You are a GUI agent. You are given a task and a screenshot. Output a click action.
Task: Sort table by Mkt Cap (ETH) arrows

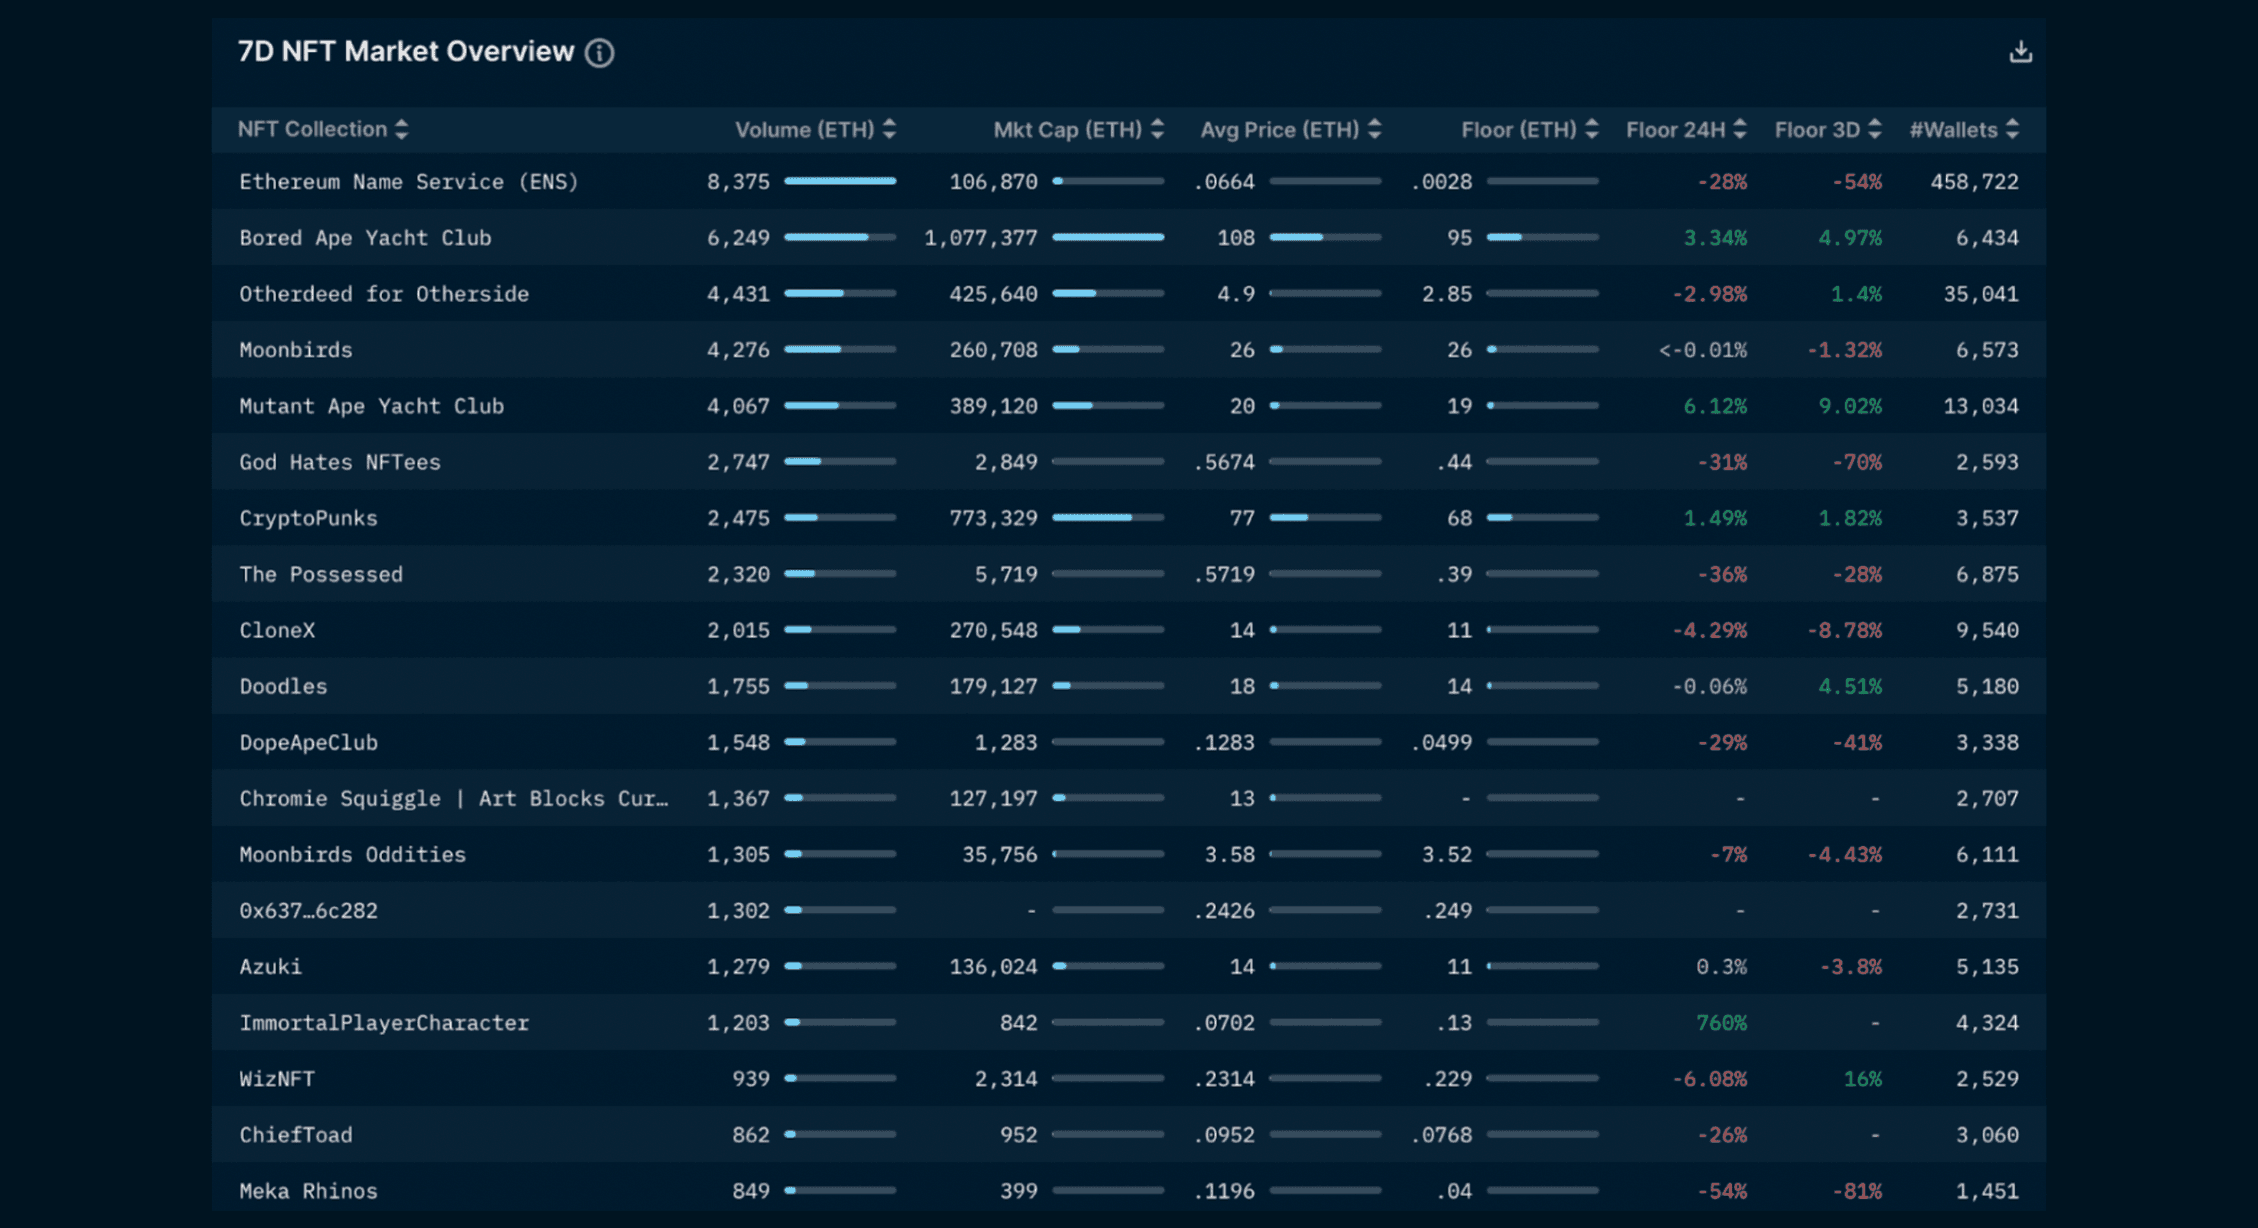tap(1157, 129)
